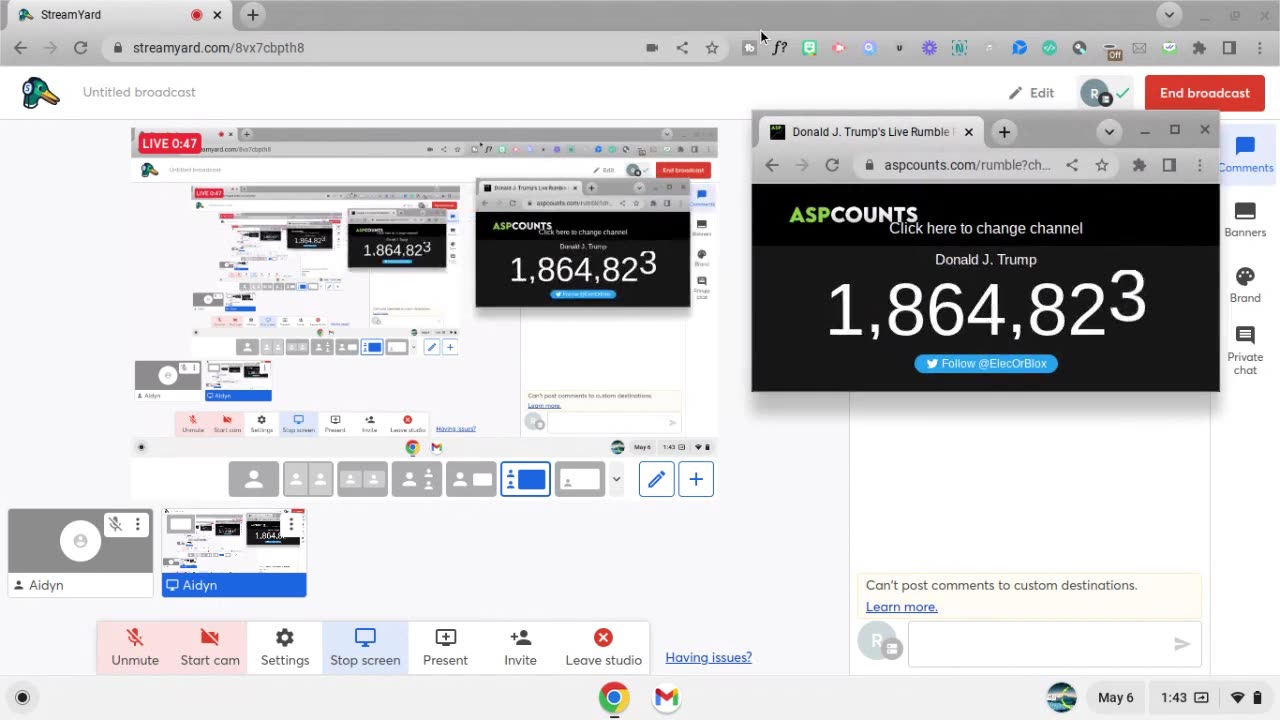Leave the studio

pyautogui.click(x=603, y=647)
